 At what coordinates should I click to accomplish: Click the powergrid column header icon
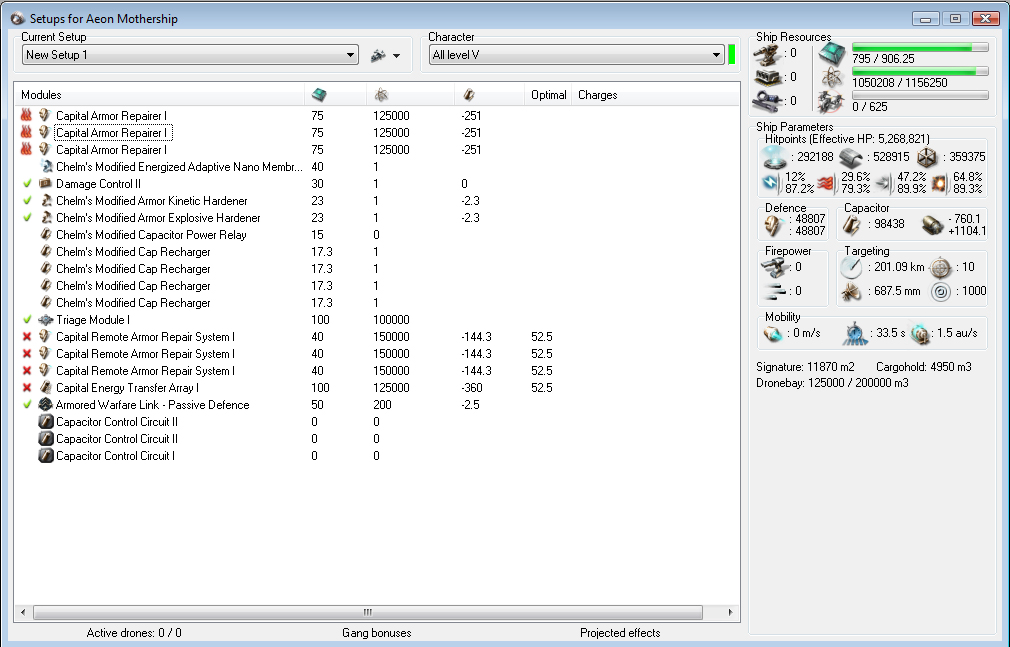(381, 95)
